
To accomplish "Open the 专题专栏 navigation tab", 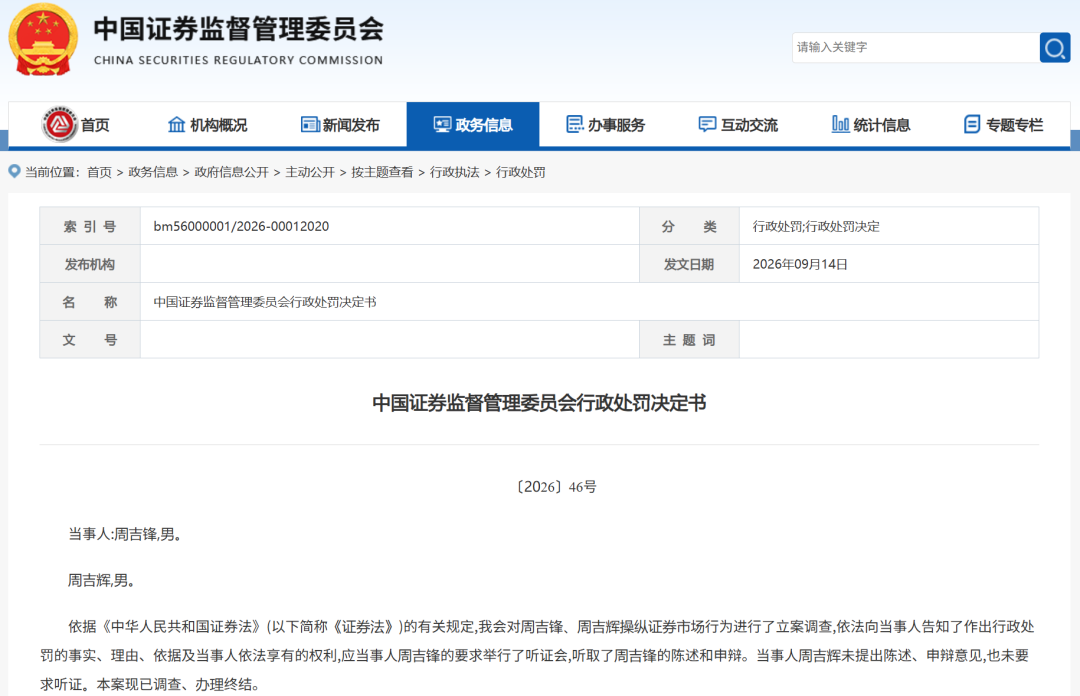I will 1004,125.
